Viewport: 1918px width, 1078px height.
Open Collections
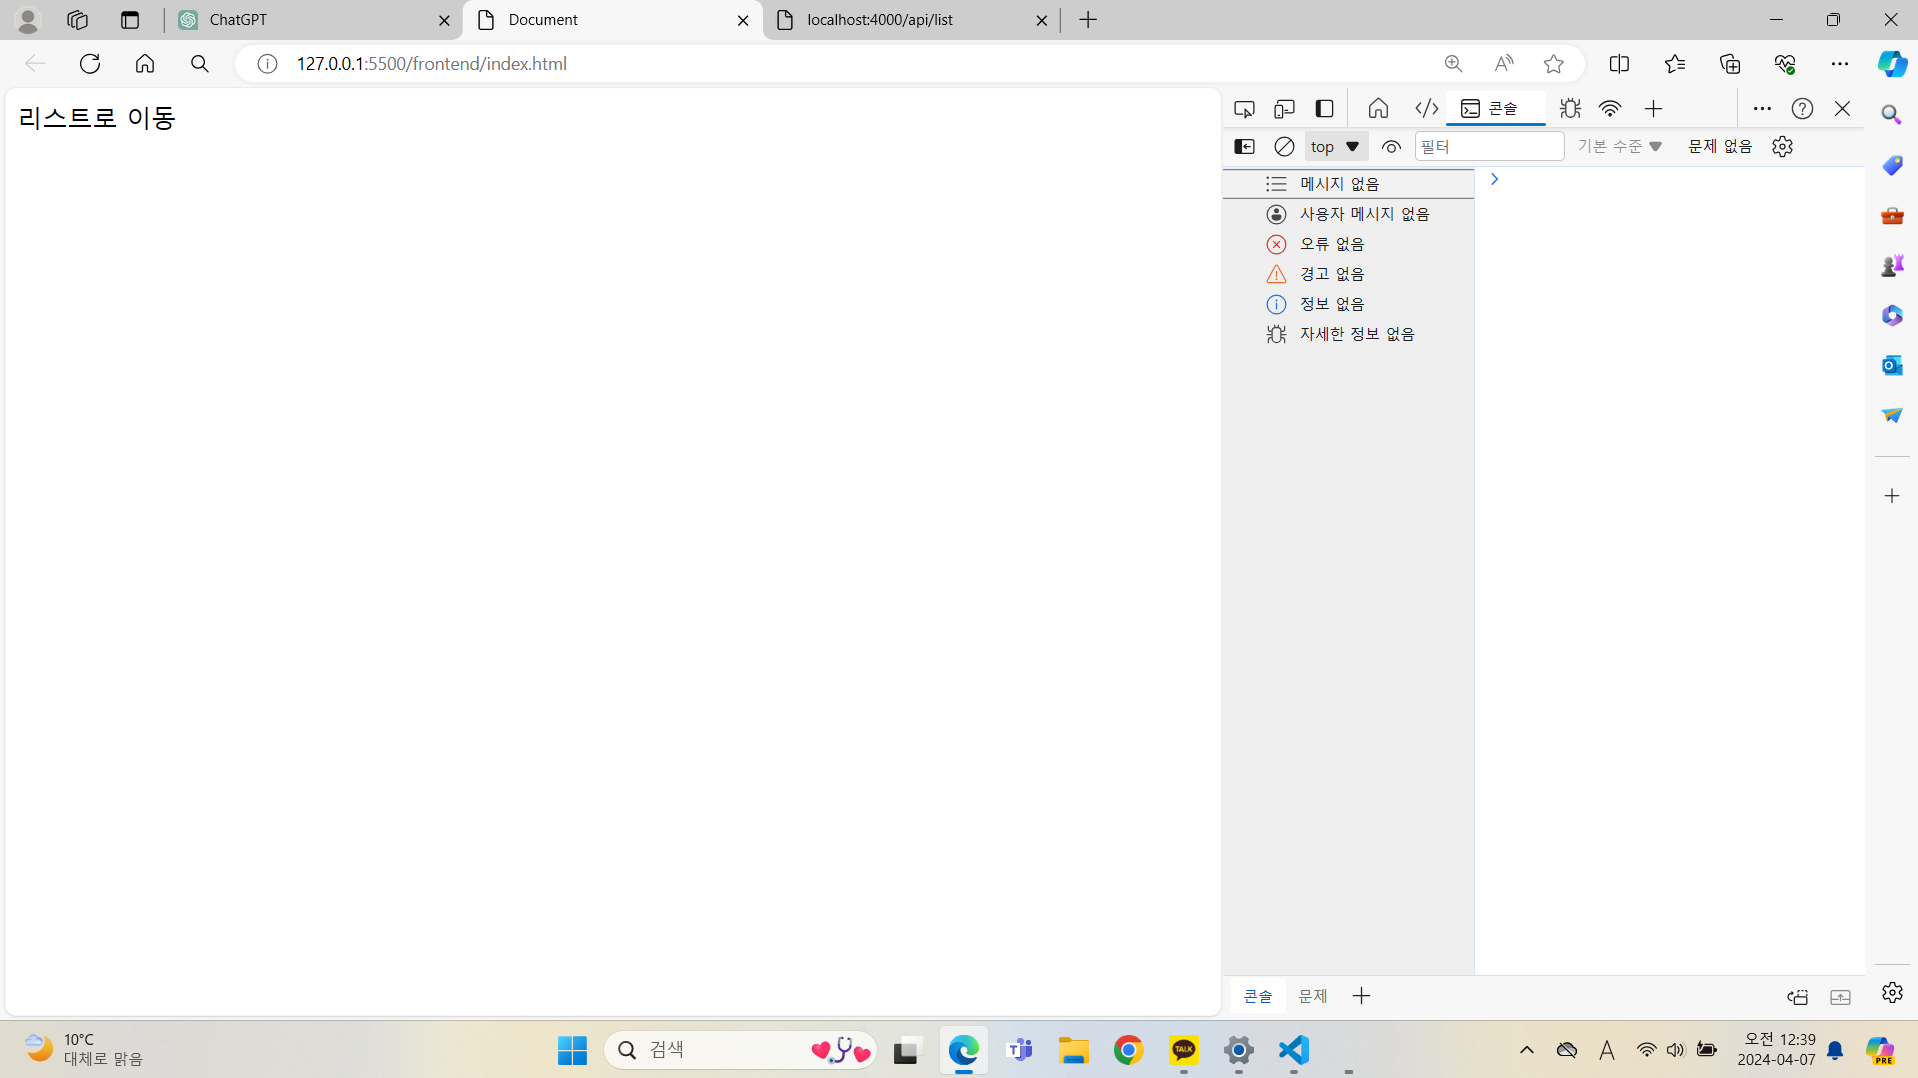click(1730, 64)
